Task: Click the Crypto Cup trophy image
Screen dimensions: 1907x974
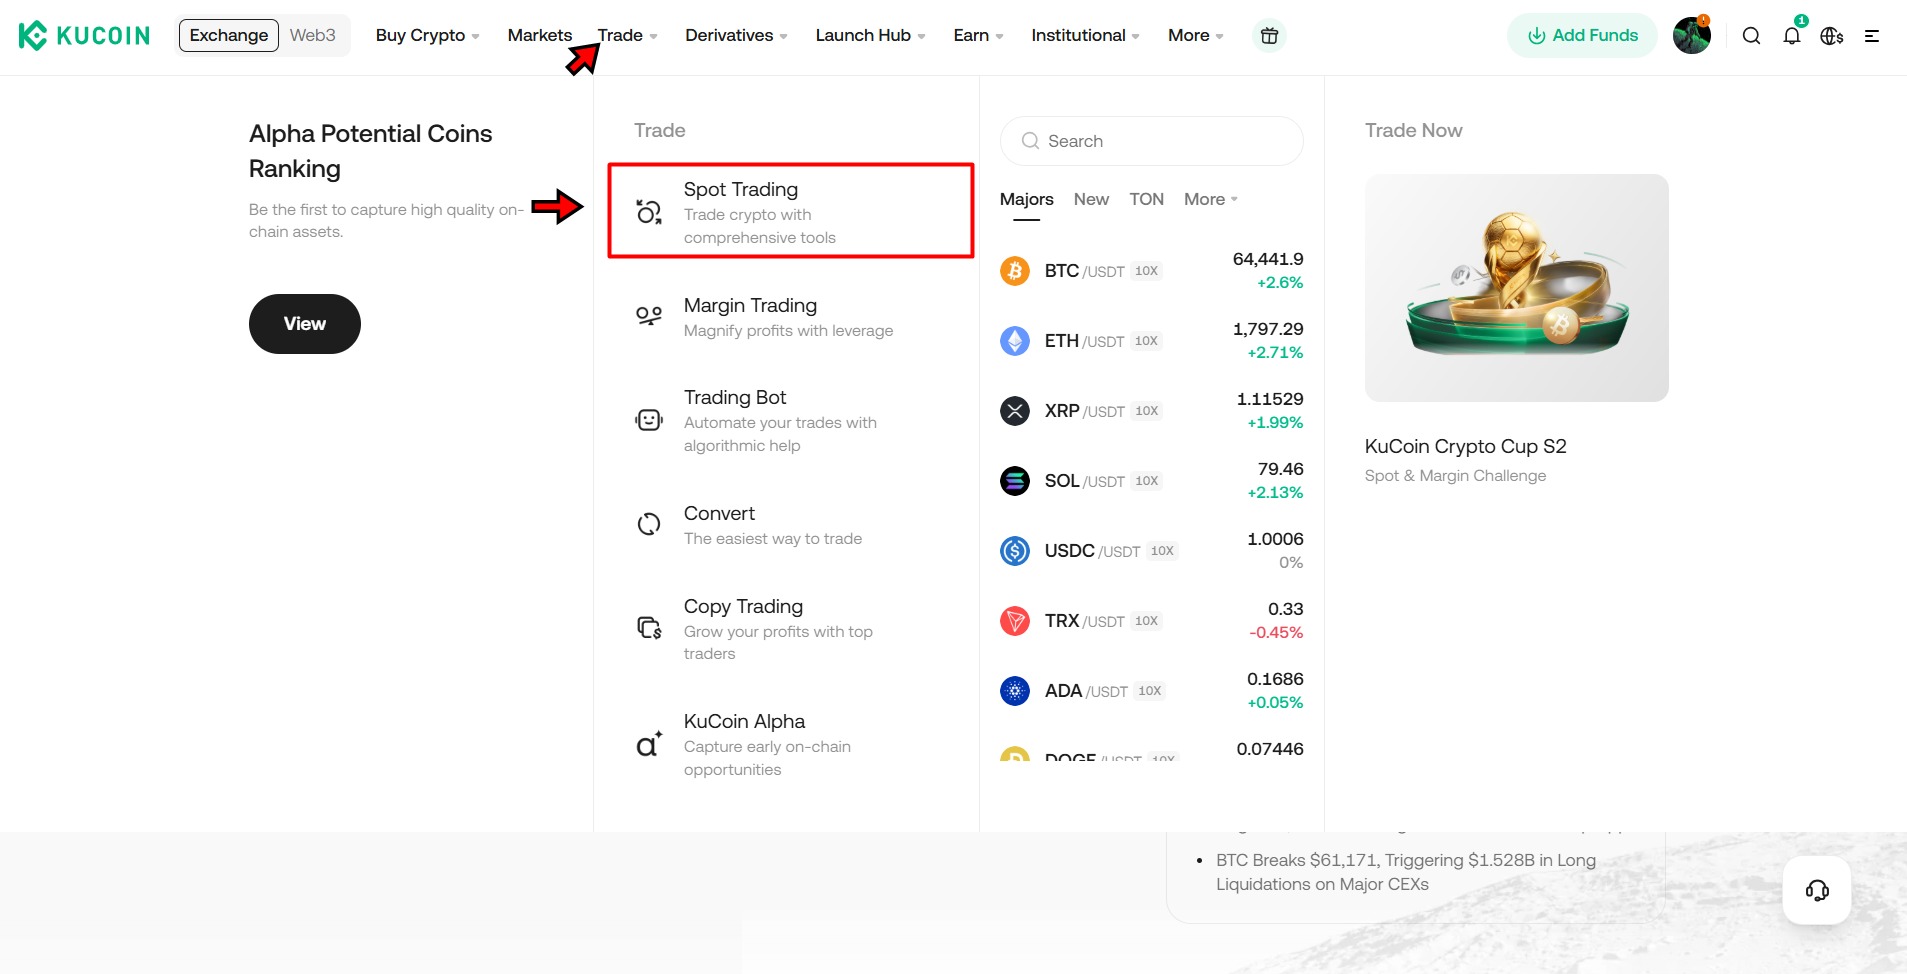Action: coord(1516,288)
